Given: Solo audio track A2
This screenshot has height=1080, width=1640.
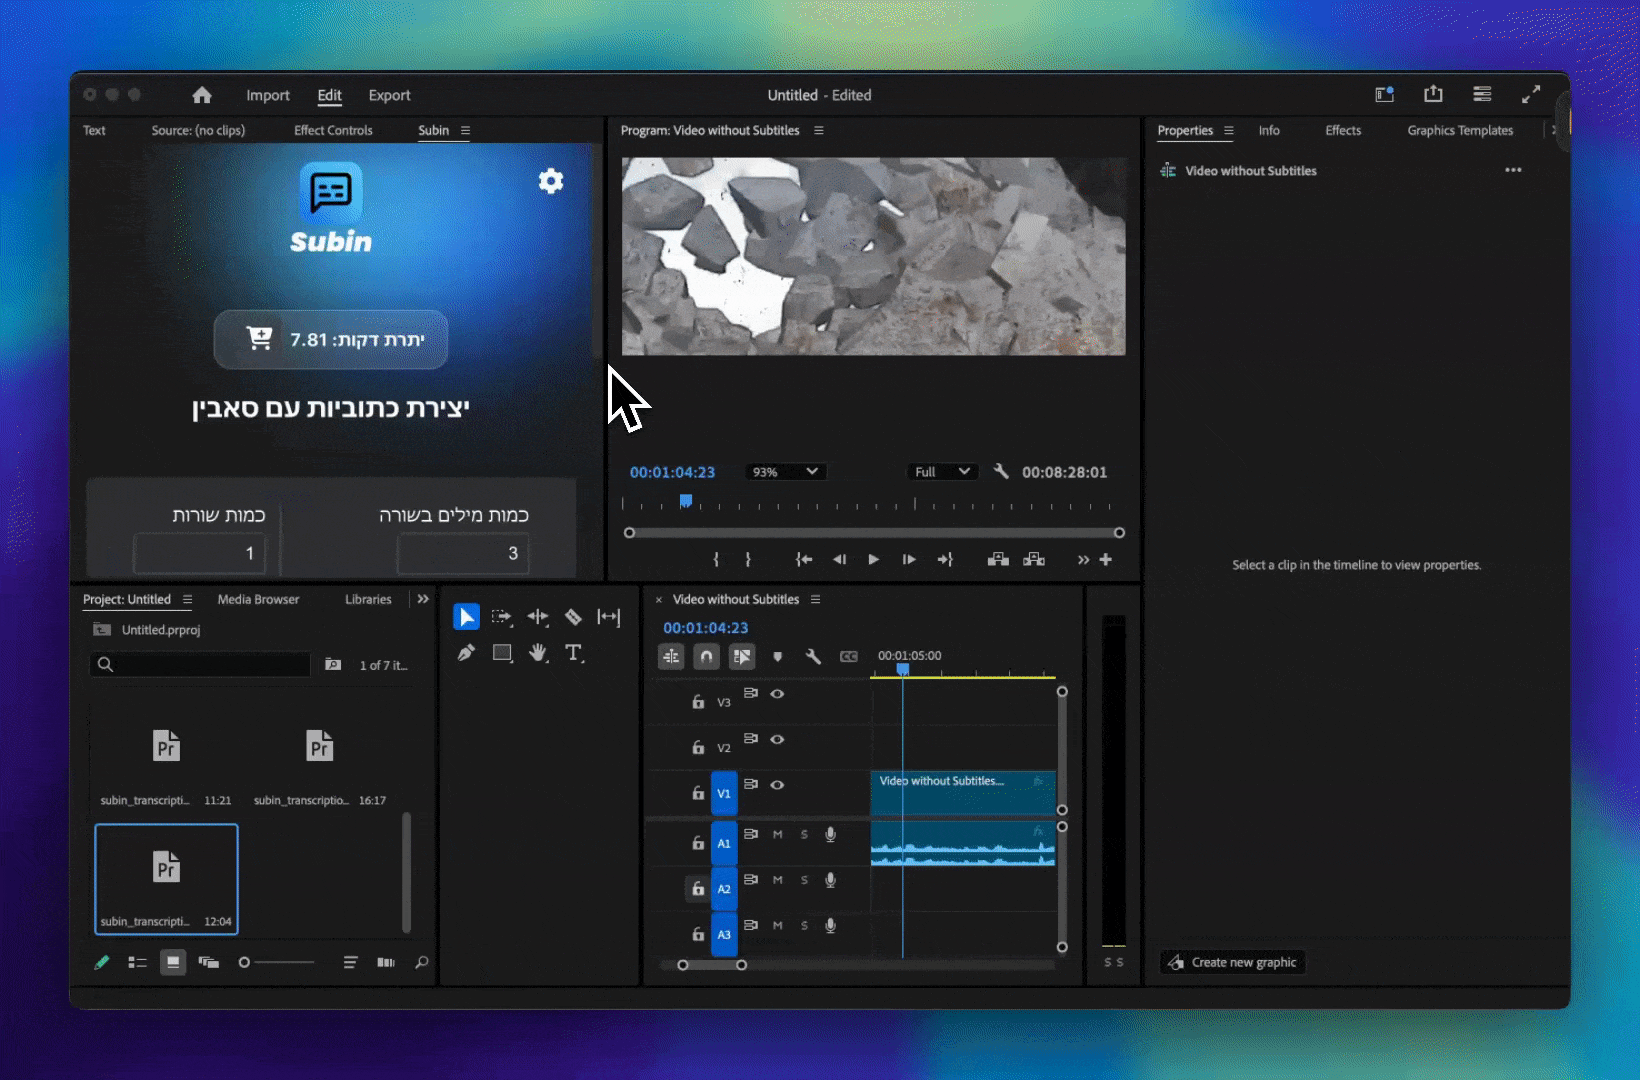Looking at the screenshot, I should [x=804, y=880].
